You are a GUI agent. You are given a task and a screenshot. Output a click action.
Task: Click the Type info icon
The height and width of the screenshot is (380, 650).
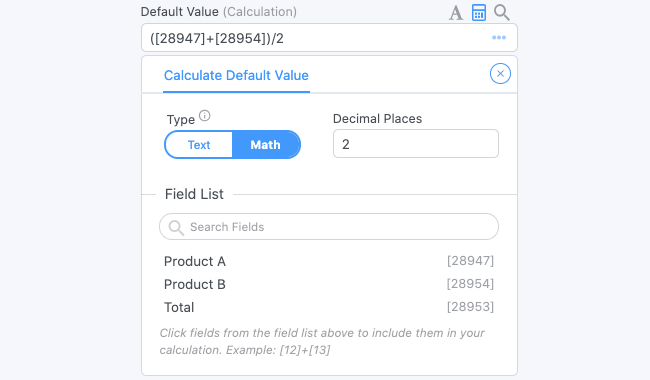(x=205, y=115)
